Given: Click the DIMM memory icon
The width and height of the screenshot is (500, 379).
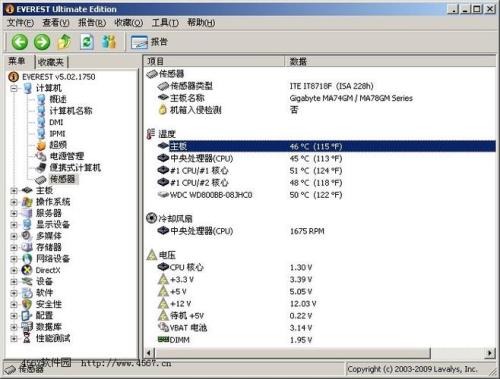Looking at the screenshot, I should tap(163, 340).
